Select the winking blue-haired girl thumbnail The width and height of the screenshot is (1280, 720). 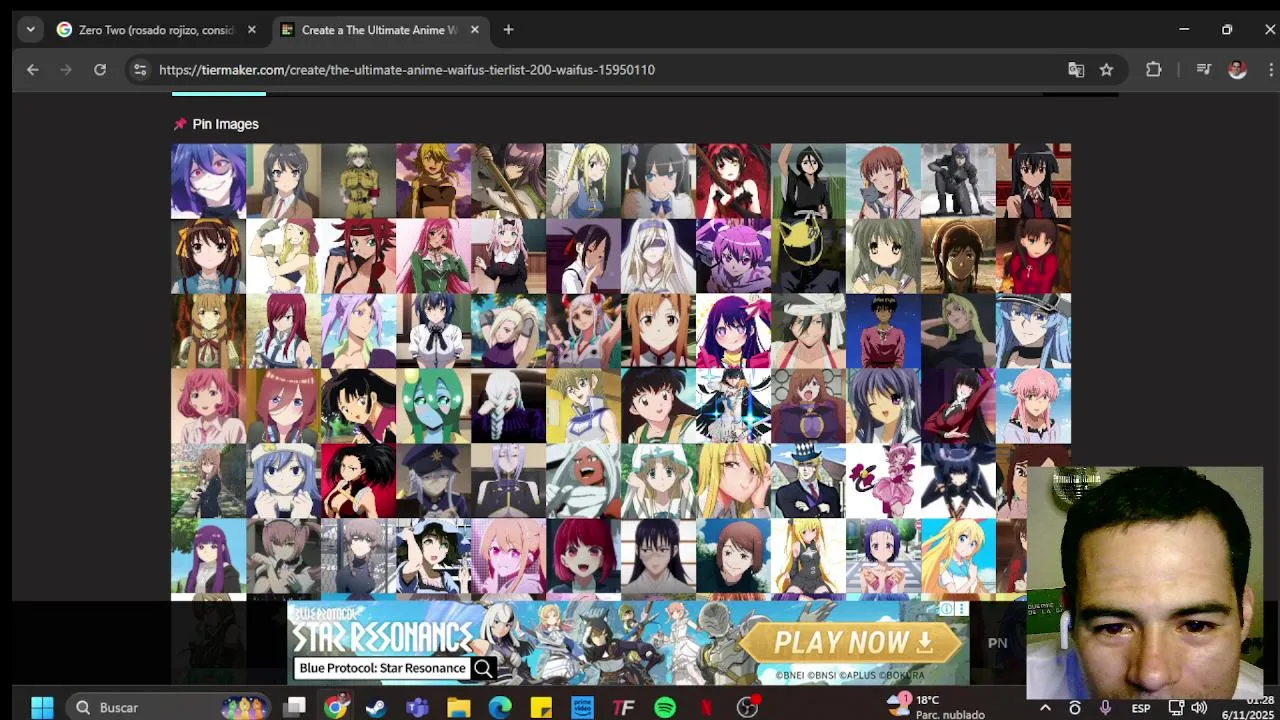coord(883,406)
